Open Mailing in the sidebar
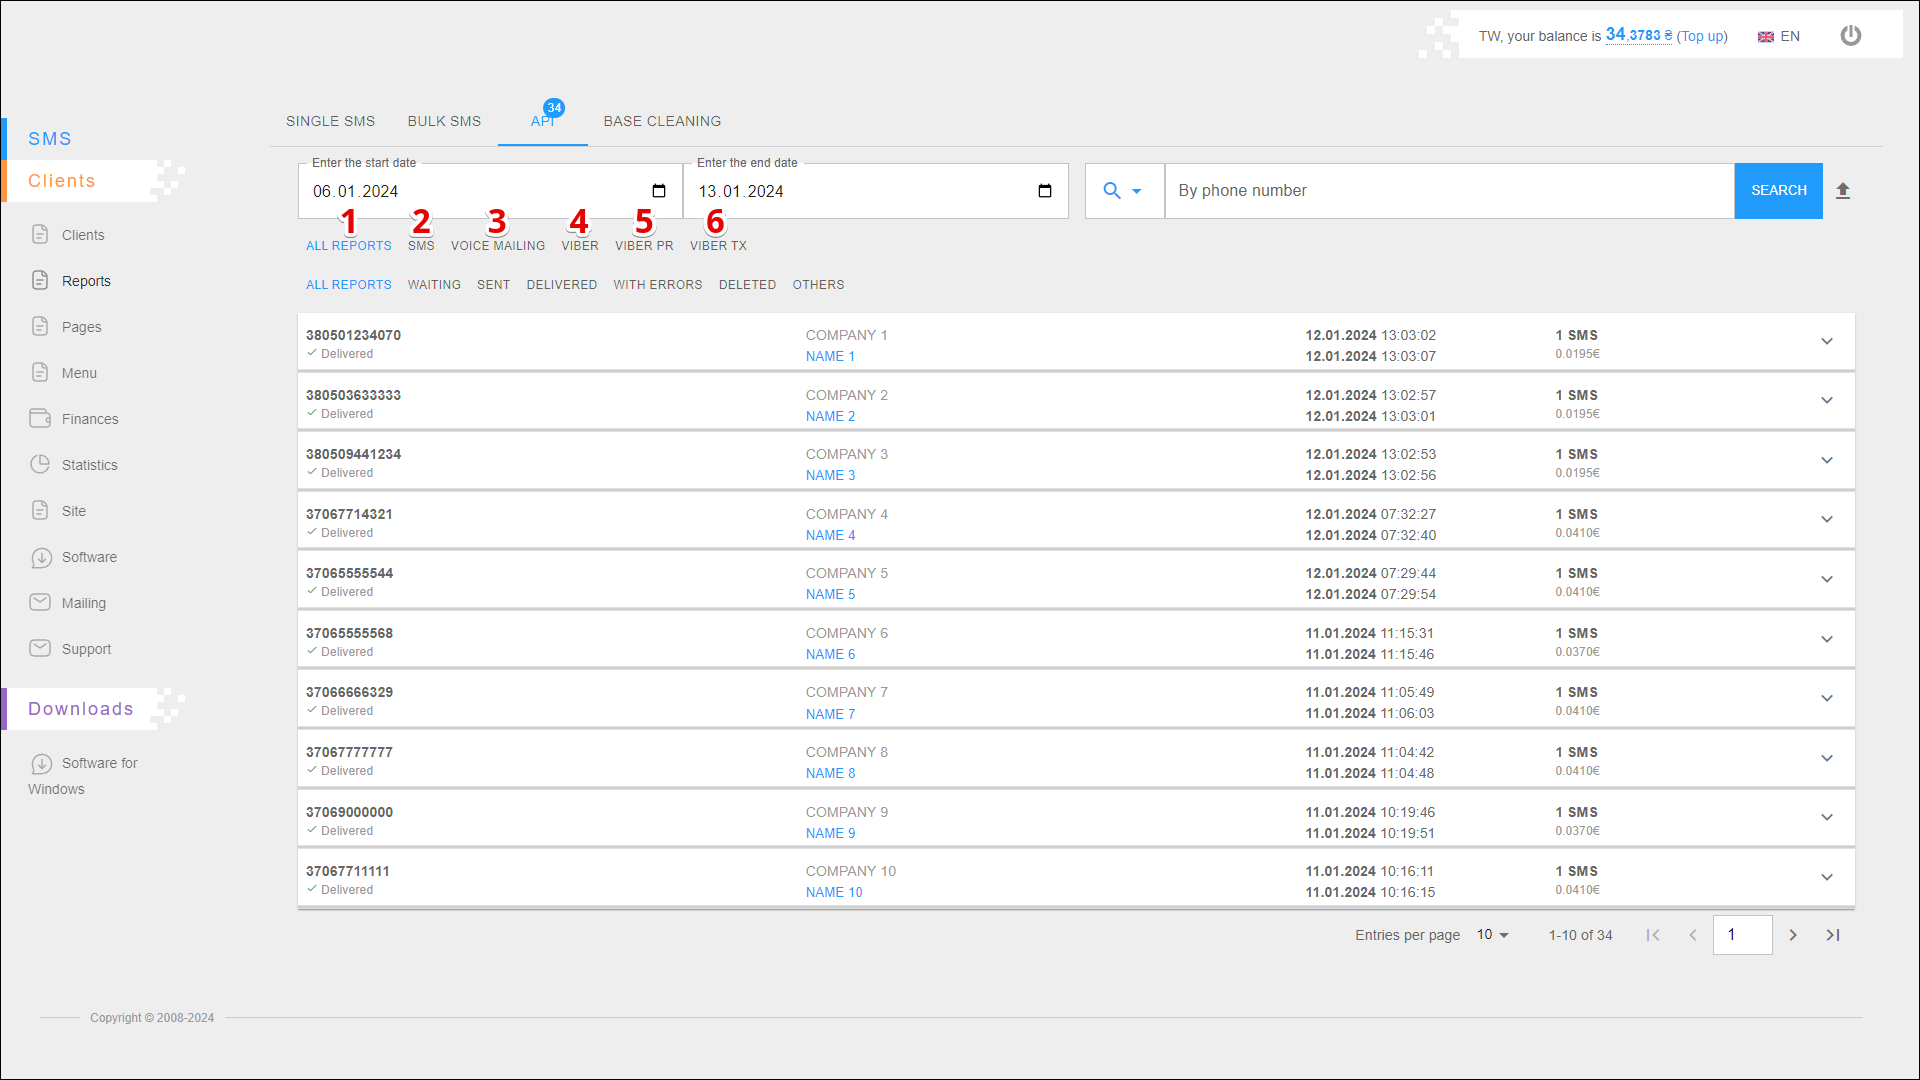The image size is (1920, 1080). 83,603
